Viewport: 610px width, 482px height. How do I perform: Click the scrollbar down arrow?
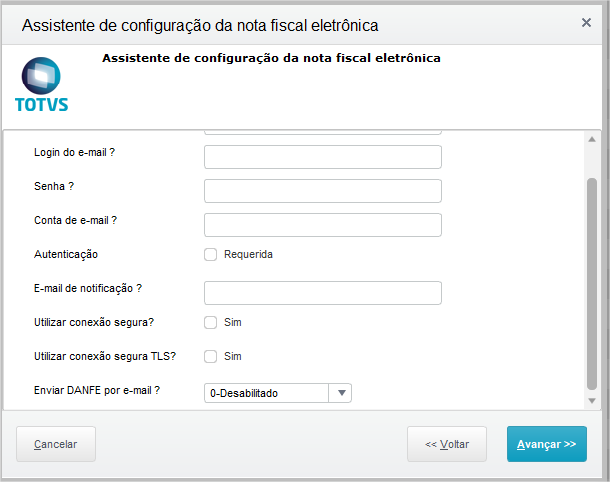[592, 401]
